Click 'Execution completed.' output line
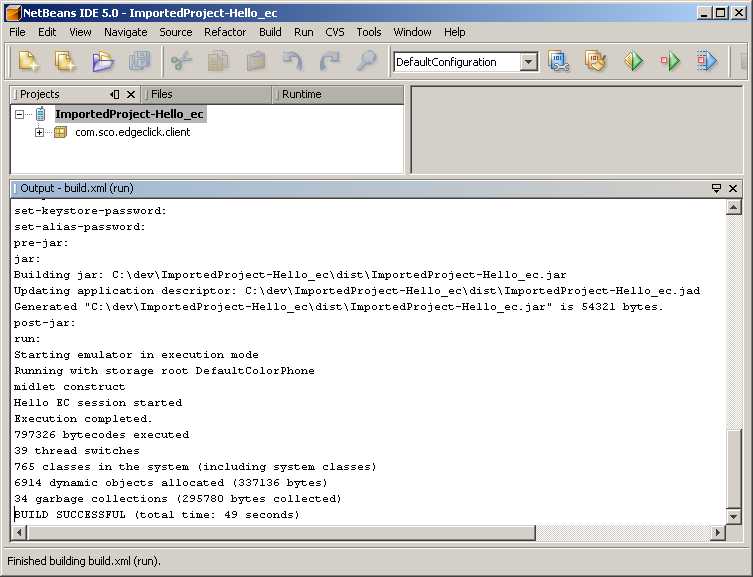 coord(83,419)
